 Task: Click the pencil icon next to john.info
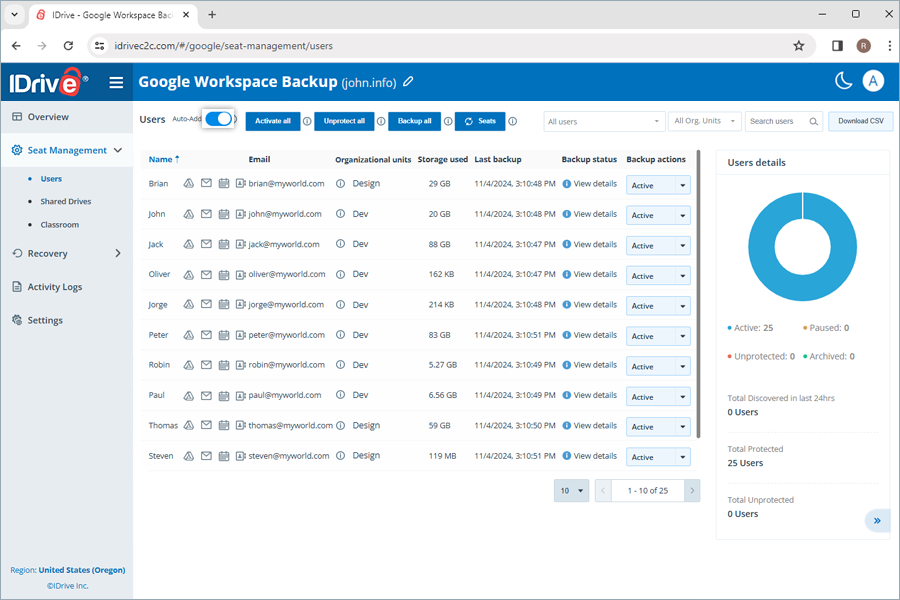pyautogui.click(x=408, y=82)
